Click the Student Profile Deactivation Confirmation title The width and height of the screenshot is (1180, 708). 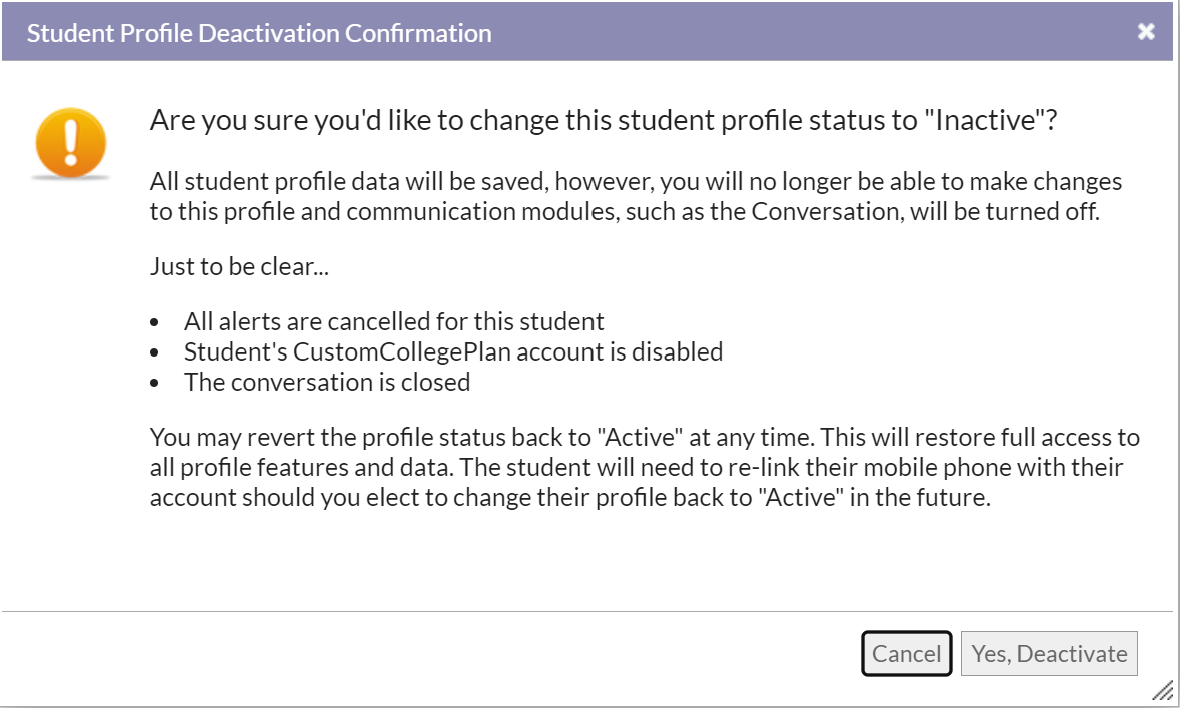point(259,33)
